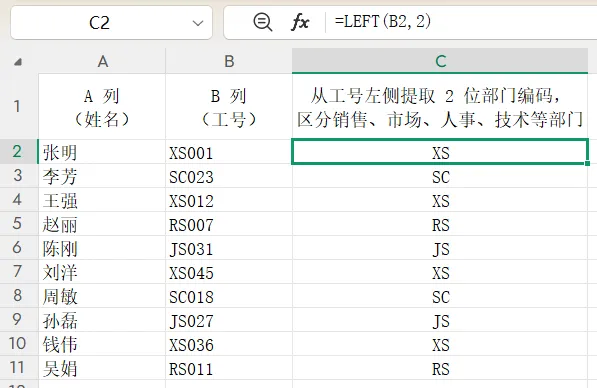Screen dimensions: 597x388
Task: Click cell JS027
Action: pyautogui.click(x=229, y=320)
